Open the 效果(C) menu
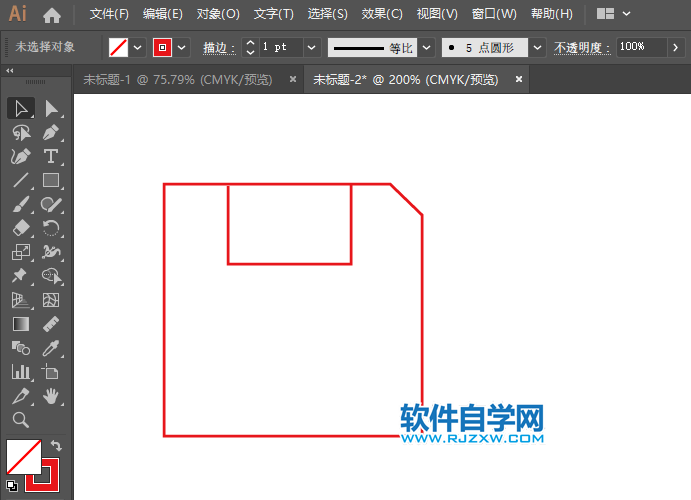Viewport: 691px width, 500px height. tap(382, 14)
